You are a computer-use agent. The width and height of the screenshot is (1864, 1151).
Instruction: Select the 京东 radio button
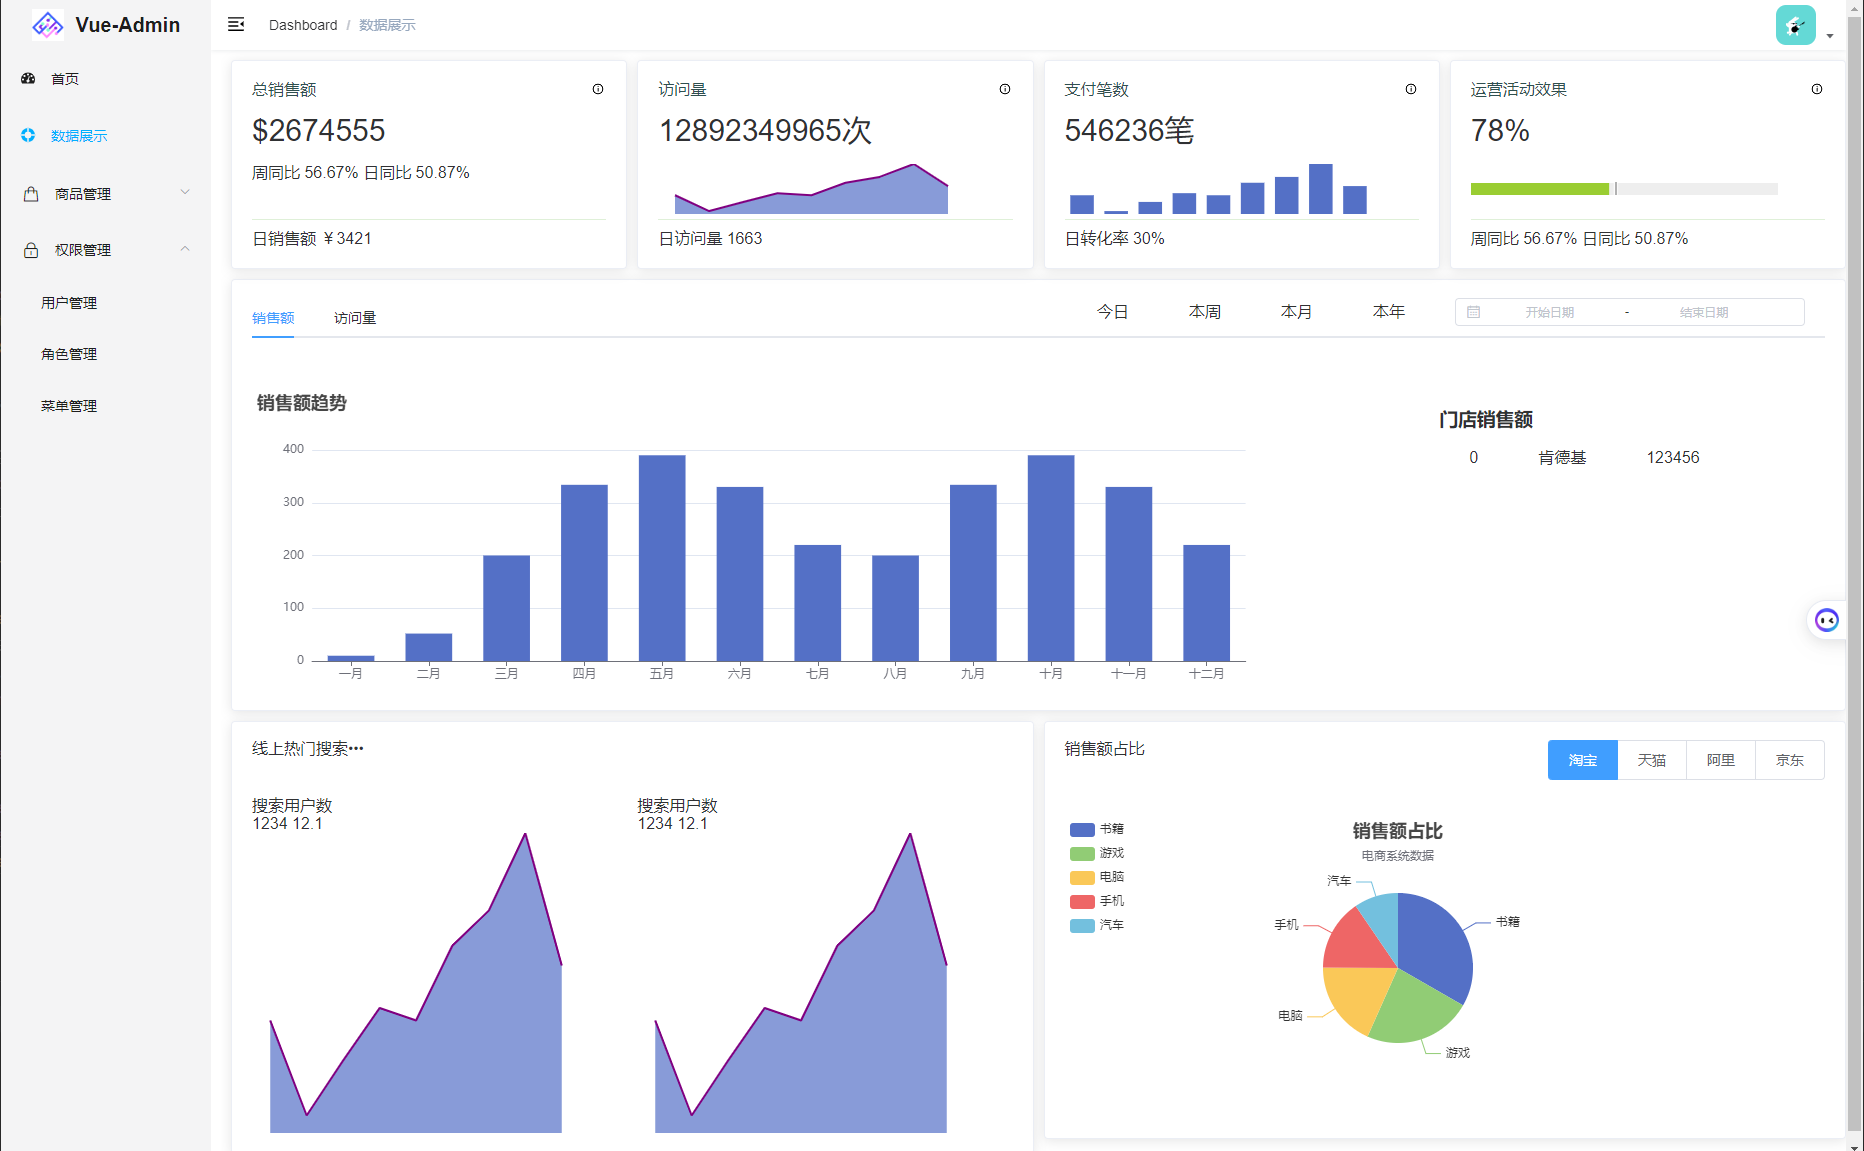(x=1789, y=760)
